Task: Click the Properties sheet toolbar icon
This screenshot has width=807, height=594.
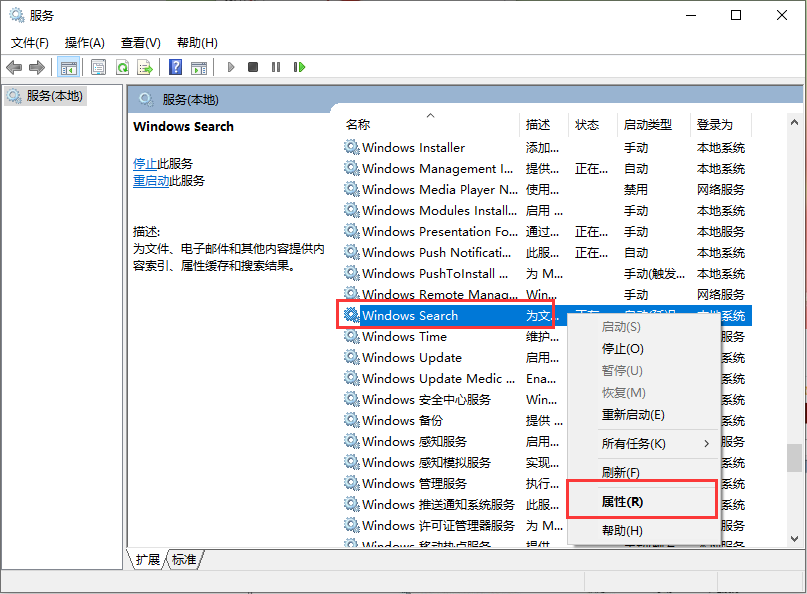Action: click(x=98, y=67)
